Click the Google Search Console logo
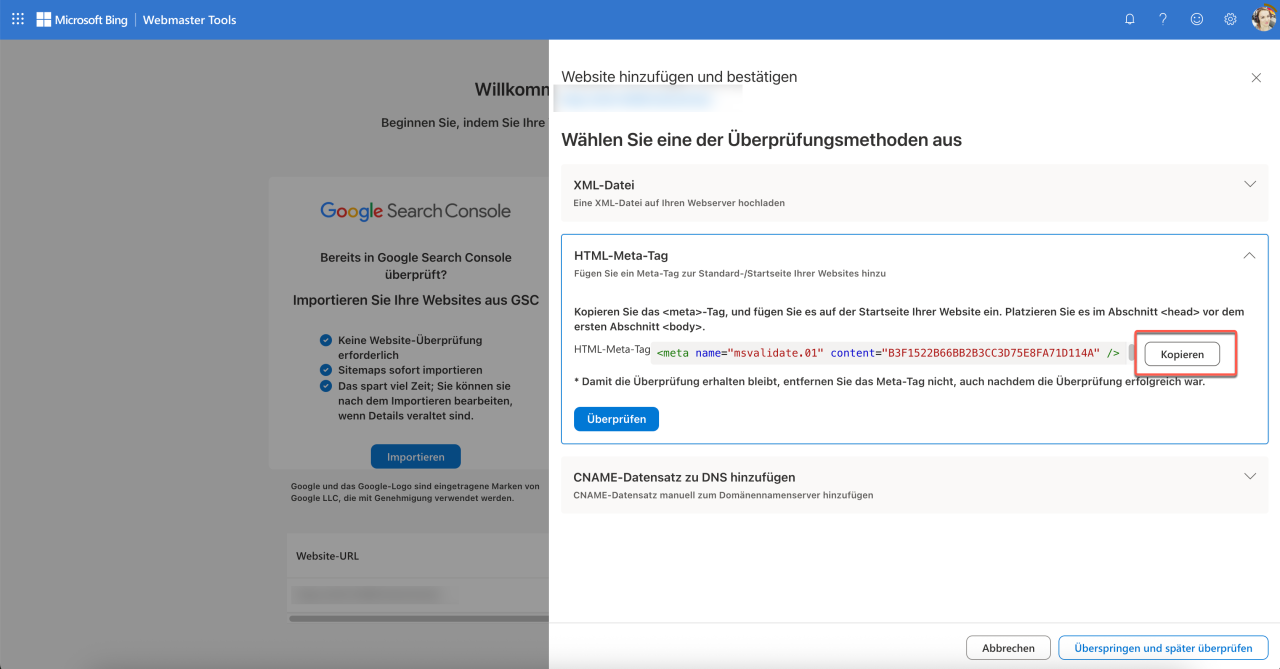The image size is (1280, 669). (415, 211)
